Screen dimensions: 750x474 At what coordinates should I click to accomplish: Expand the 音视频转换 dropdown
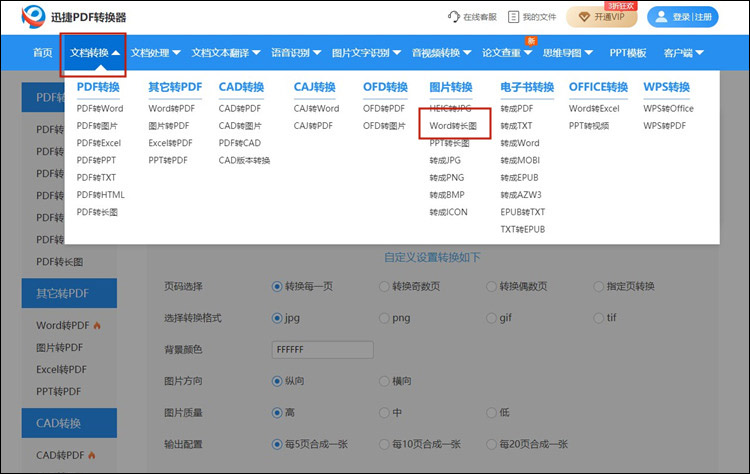[441, 53]
